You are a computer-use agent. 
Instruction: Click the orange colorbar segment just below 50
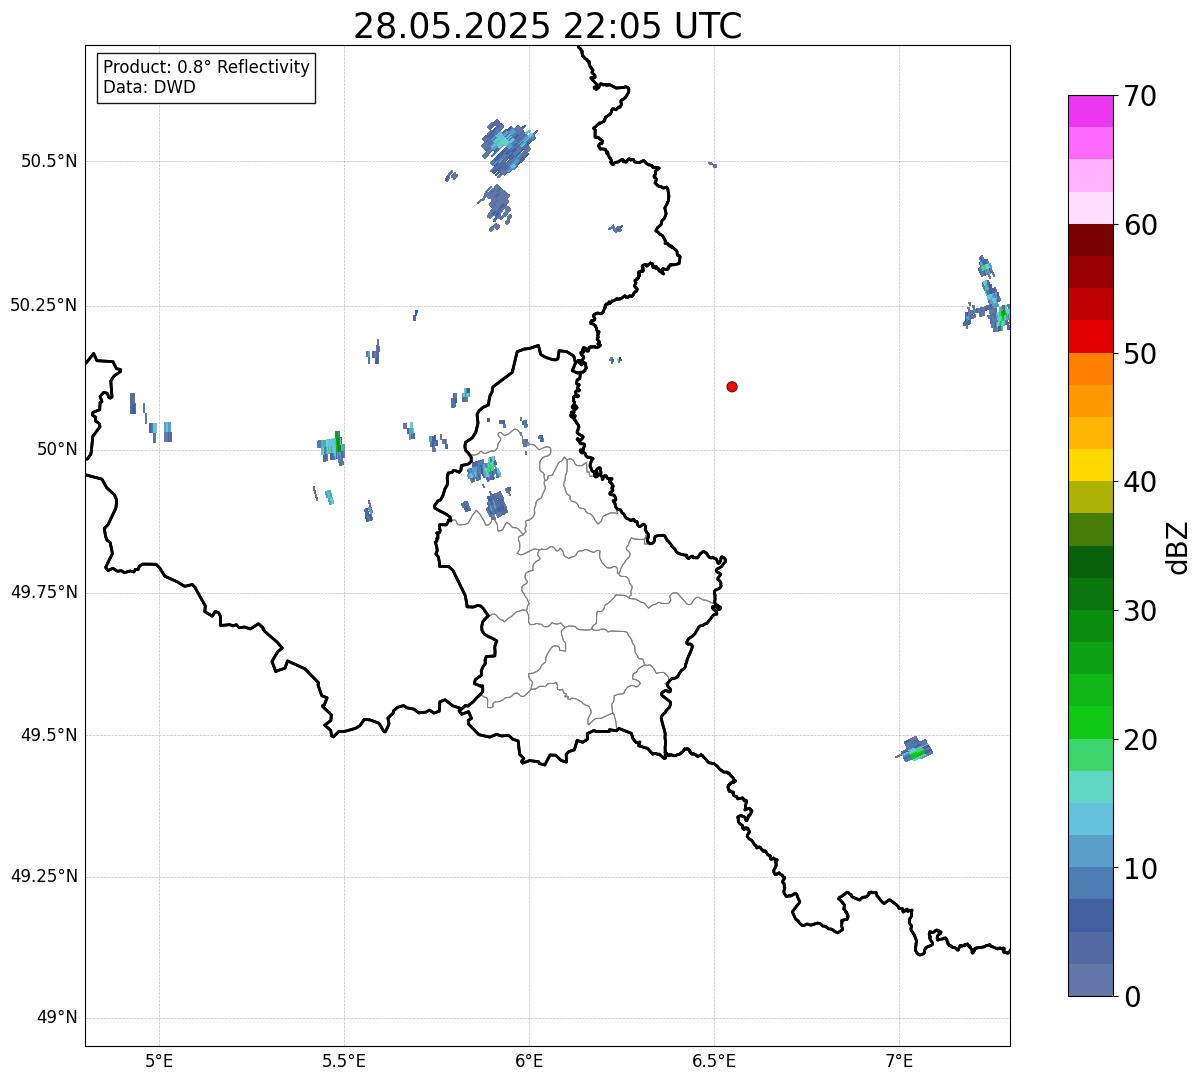point(1090,369)
